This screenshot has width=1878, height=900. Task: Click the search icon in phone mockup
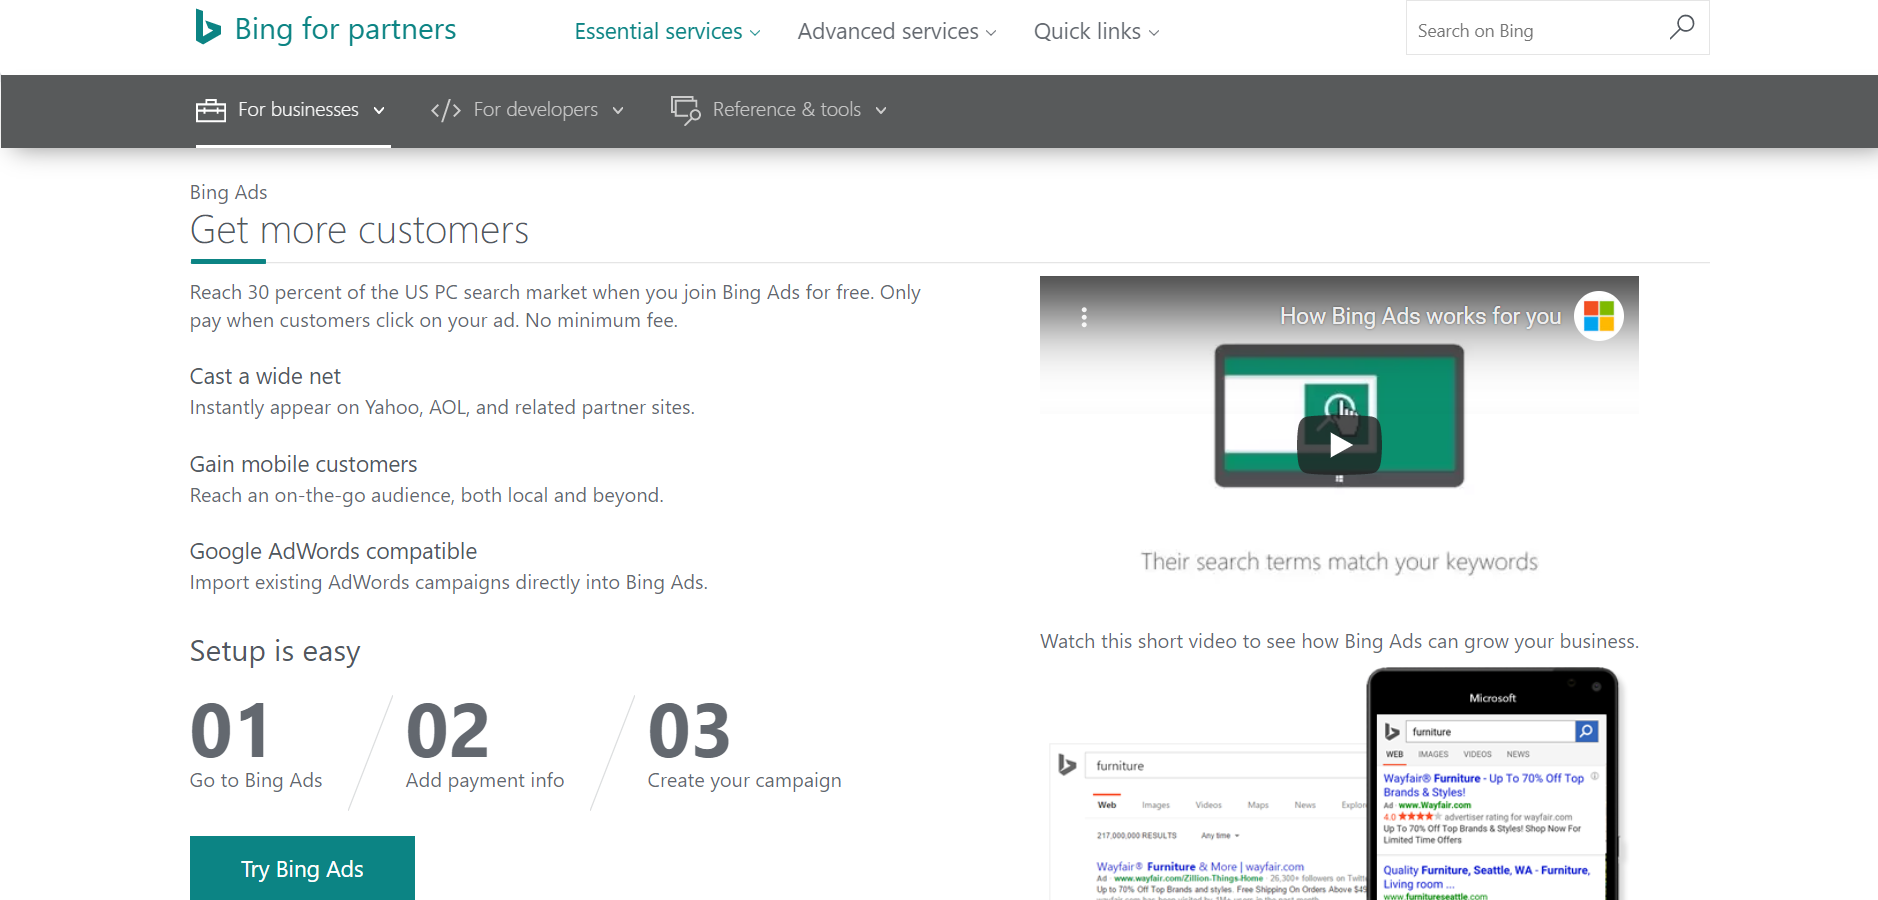(1586, 732)
